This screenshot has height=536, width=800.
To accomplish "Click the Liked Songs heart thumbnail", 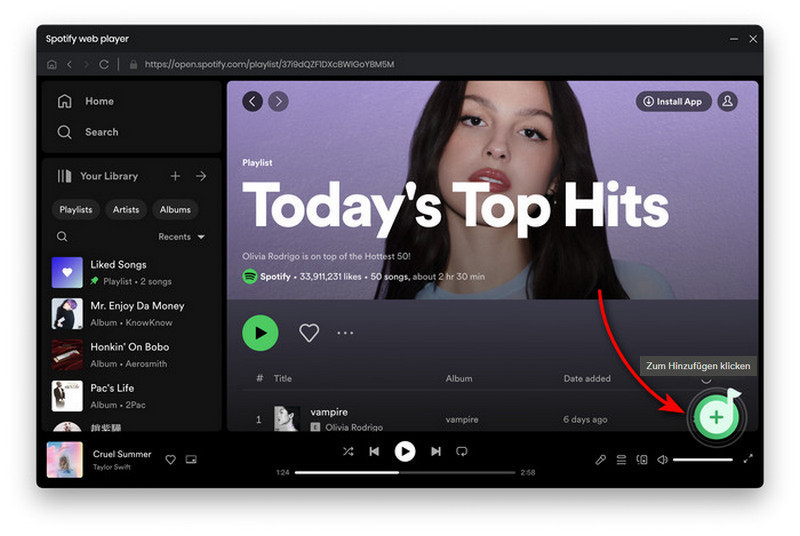I will (67, 273).
